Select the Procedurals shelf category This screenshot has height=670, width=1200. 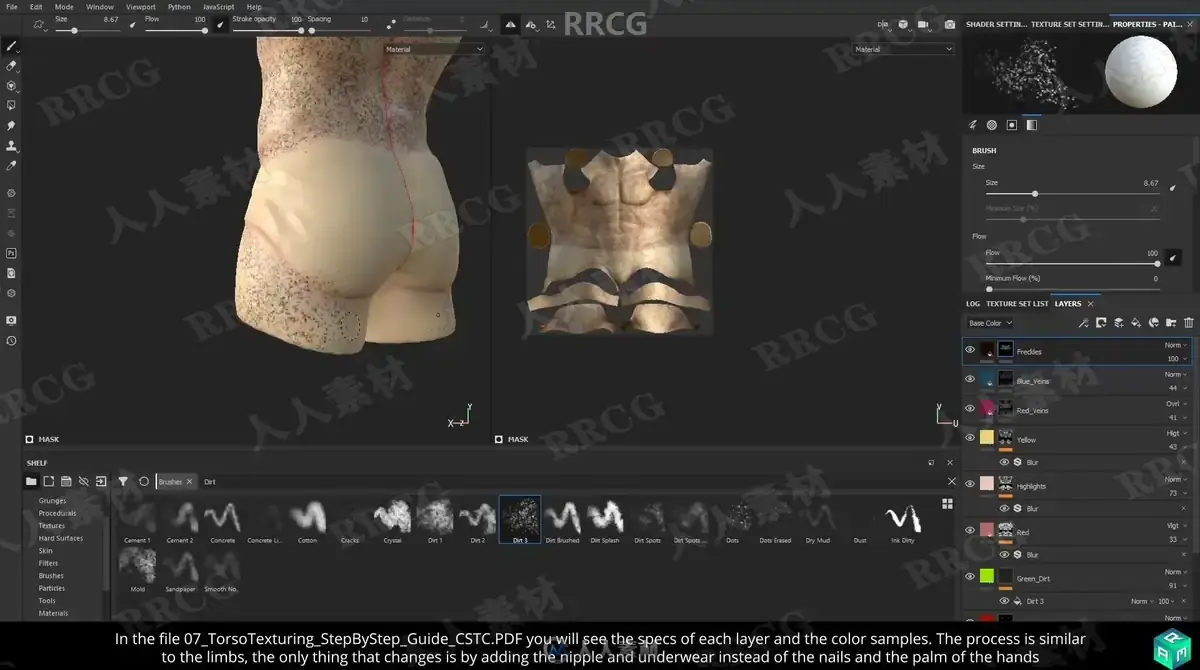click(x=57, y=513)
